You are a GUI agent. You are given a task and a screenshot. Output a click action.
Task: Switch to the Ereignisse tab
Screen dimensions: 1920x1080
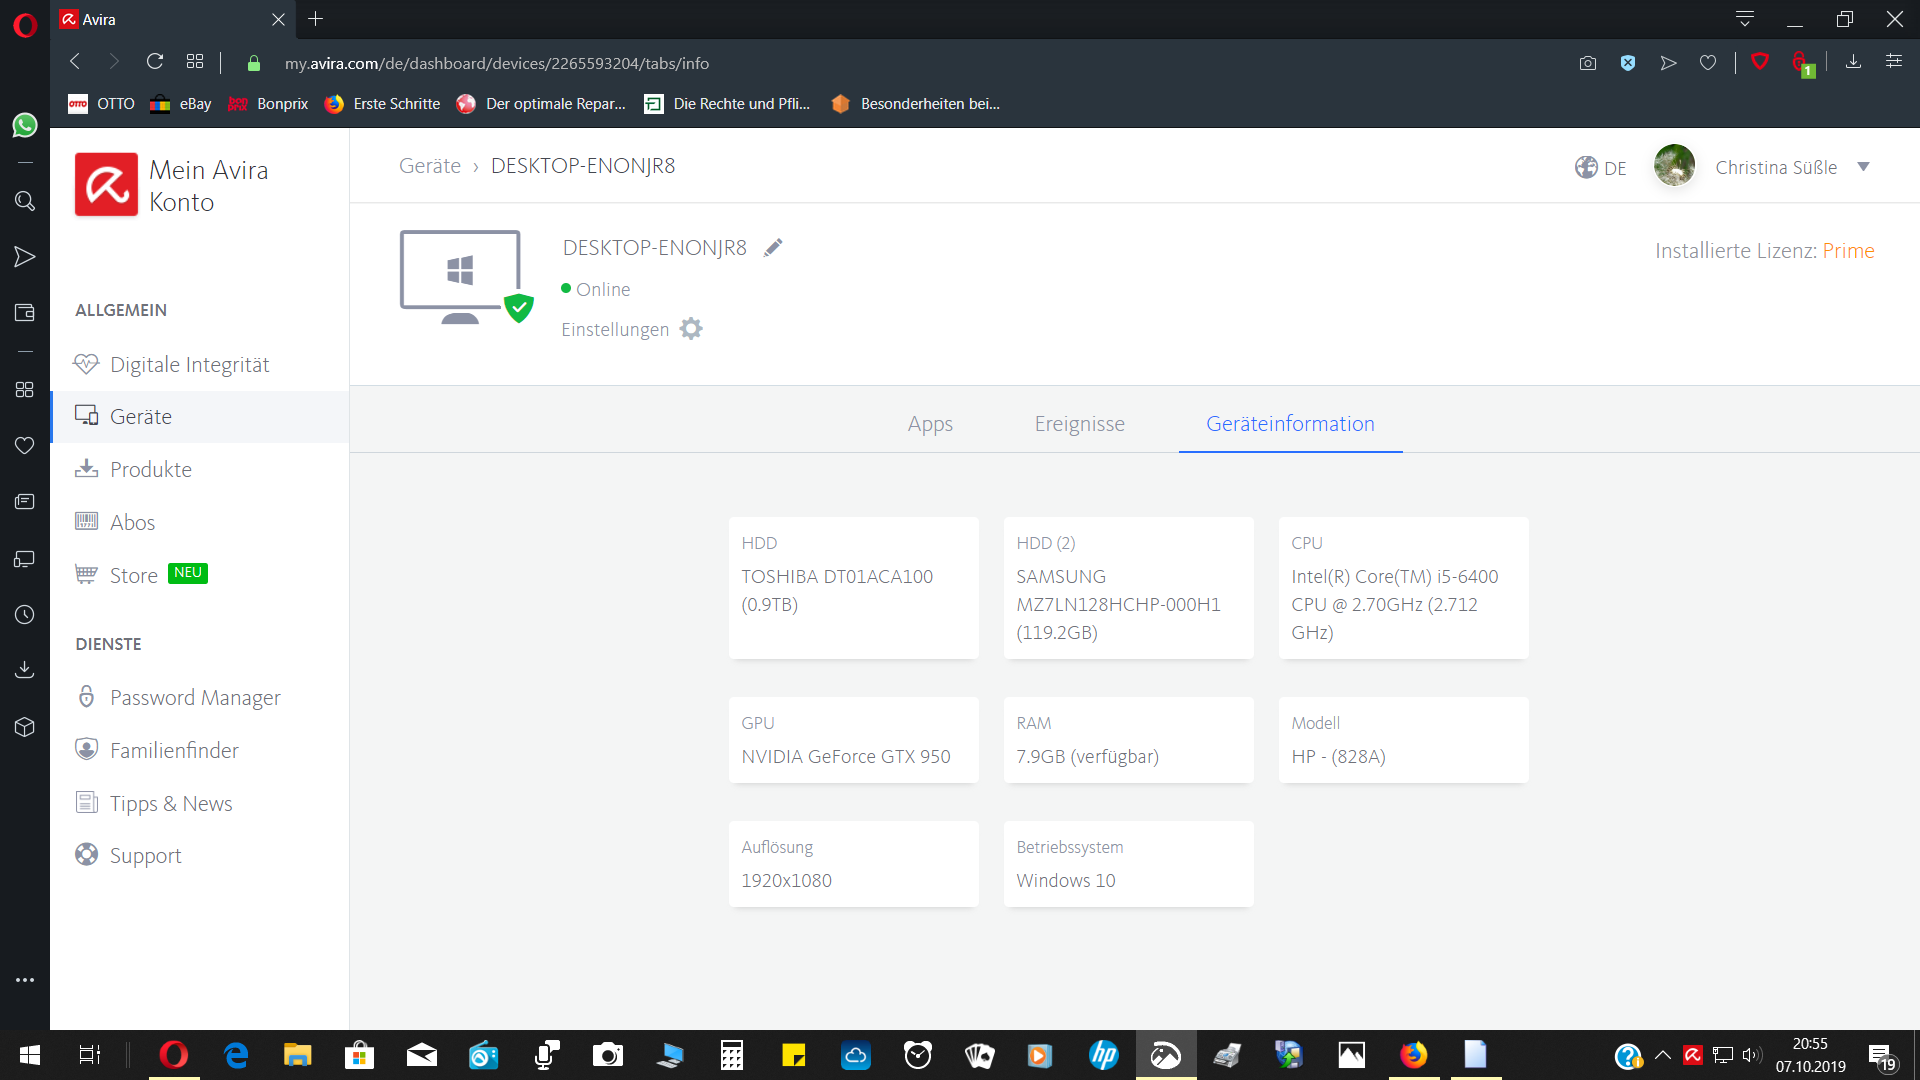1079,424
